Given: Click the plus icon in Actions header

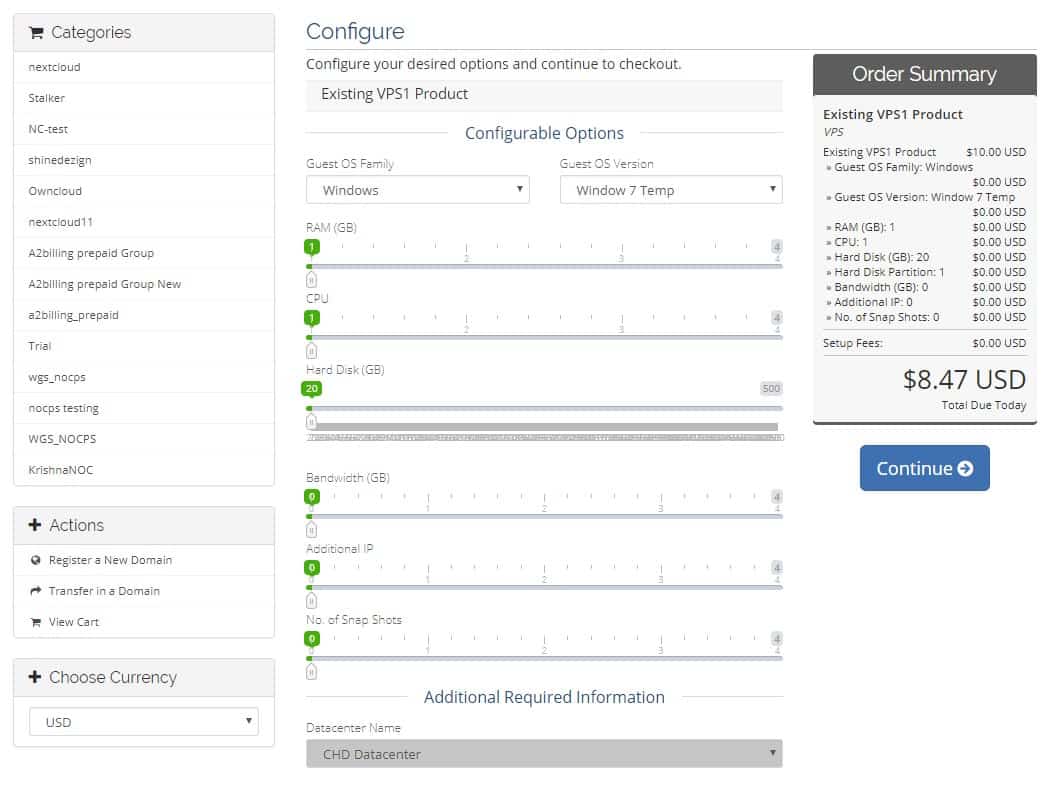Looking at the screenshot, I should 36,525.
